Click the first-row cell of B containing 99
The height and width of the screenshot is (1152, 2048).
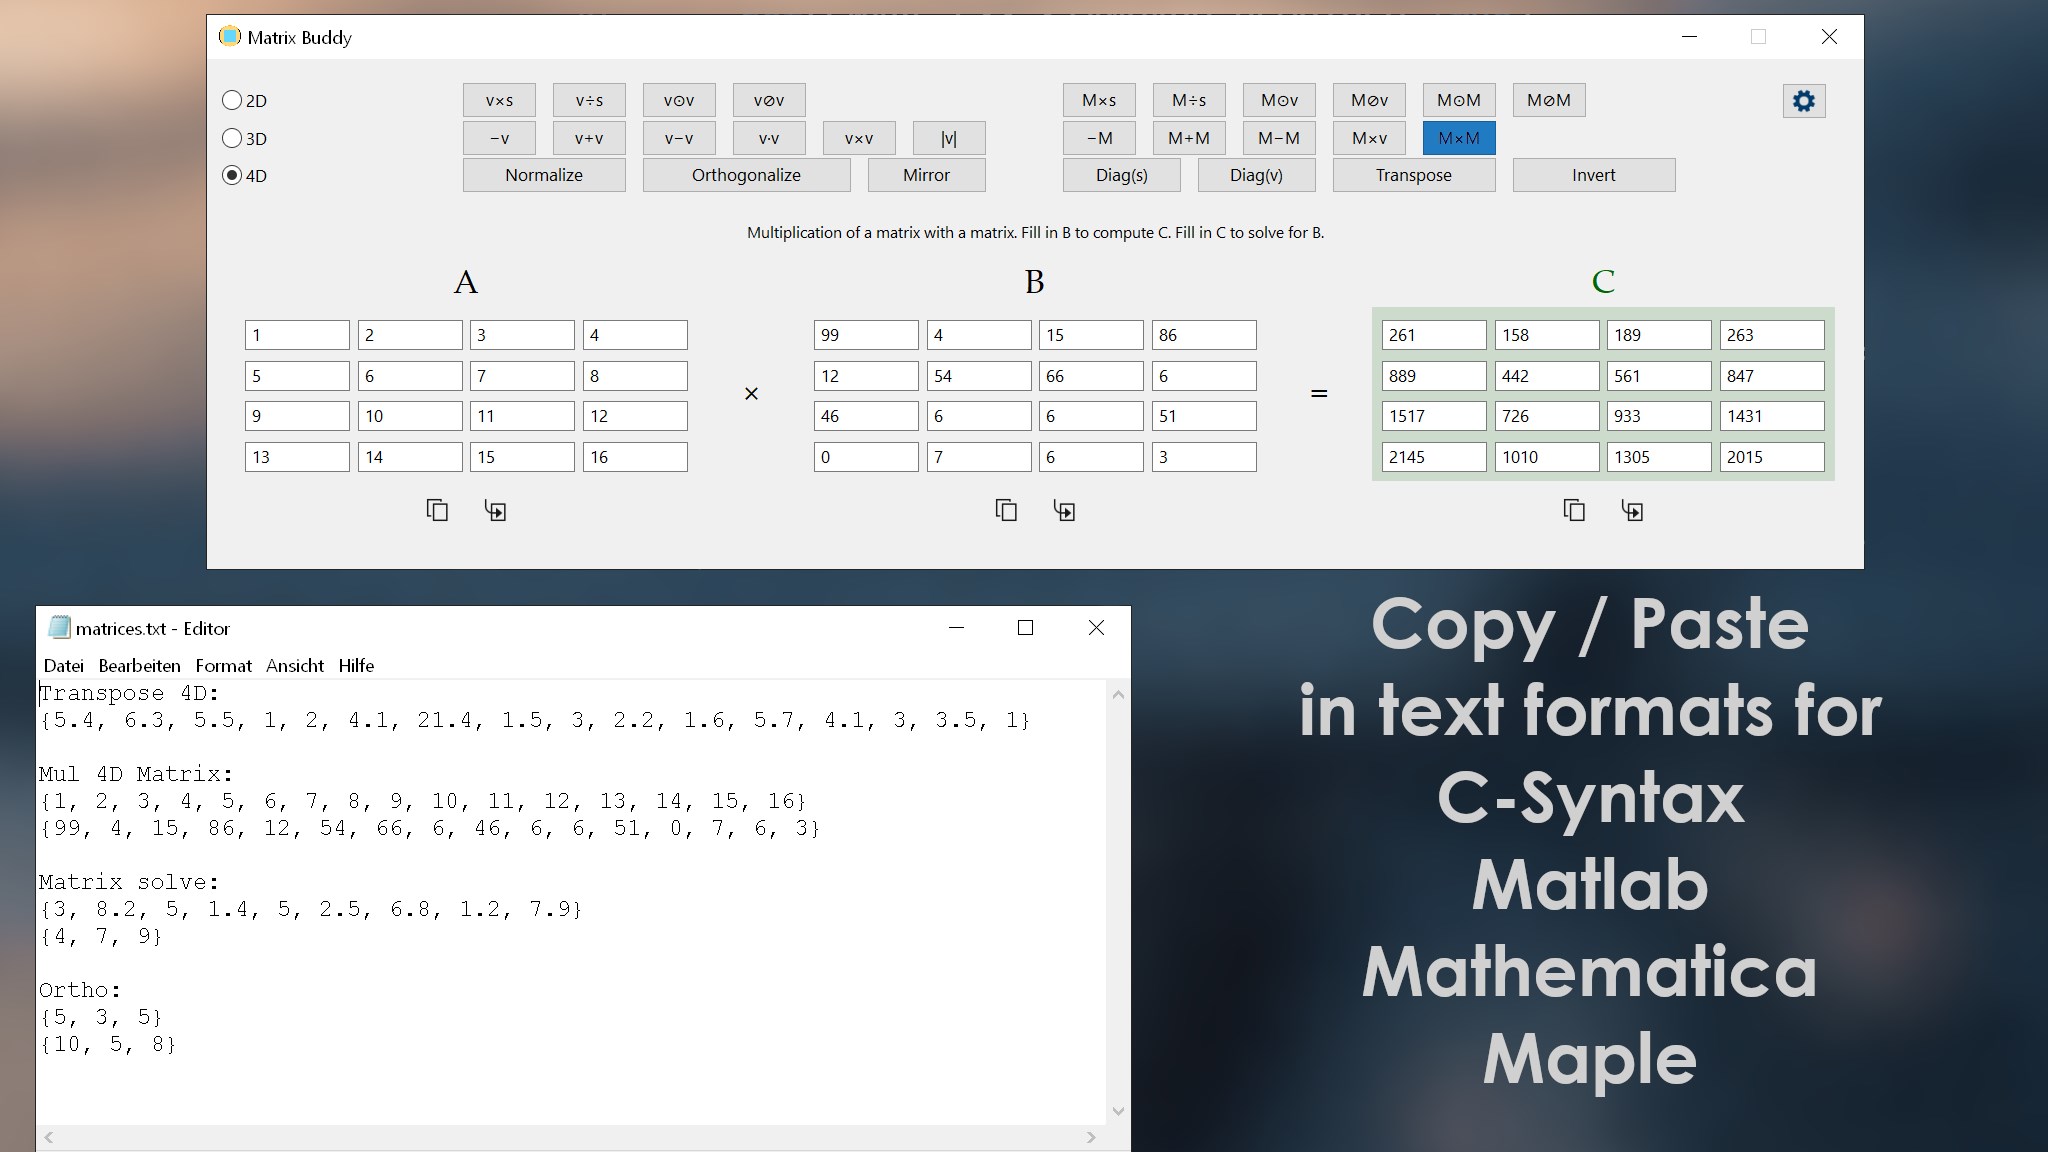[x=865, y=335]
